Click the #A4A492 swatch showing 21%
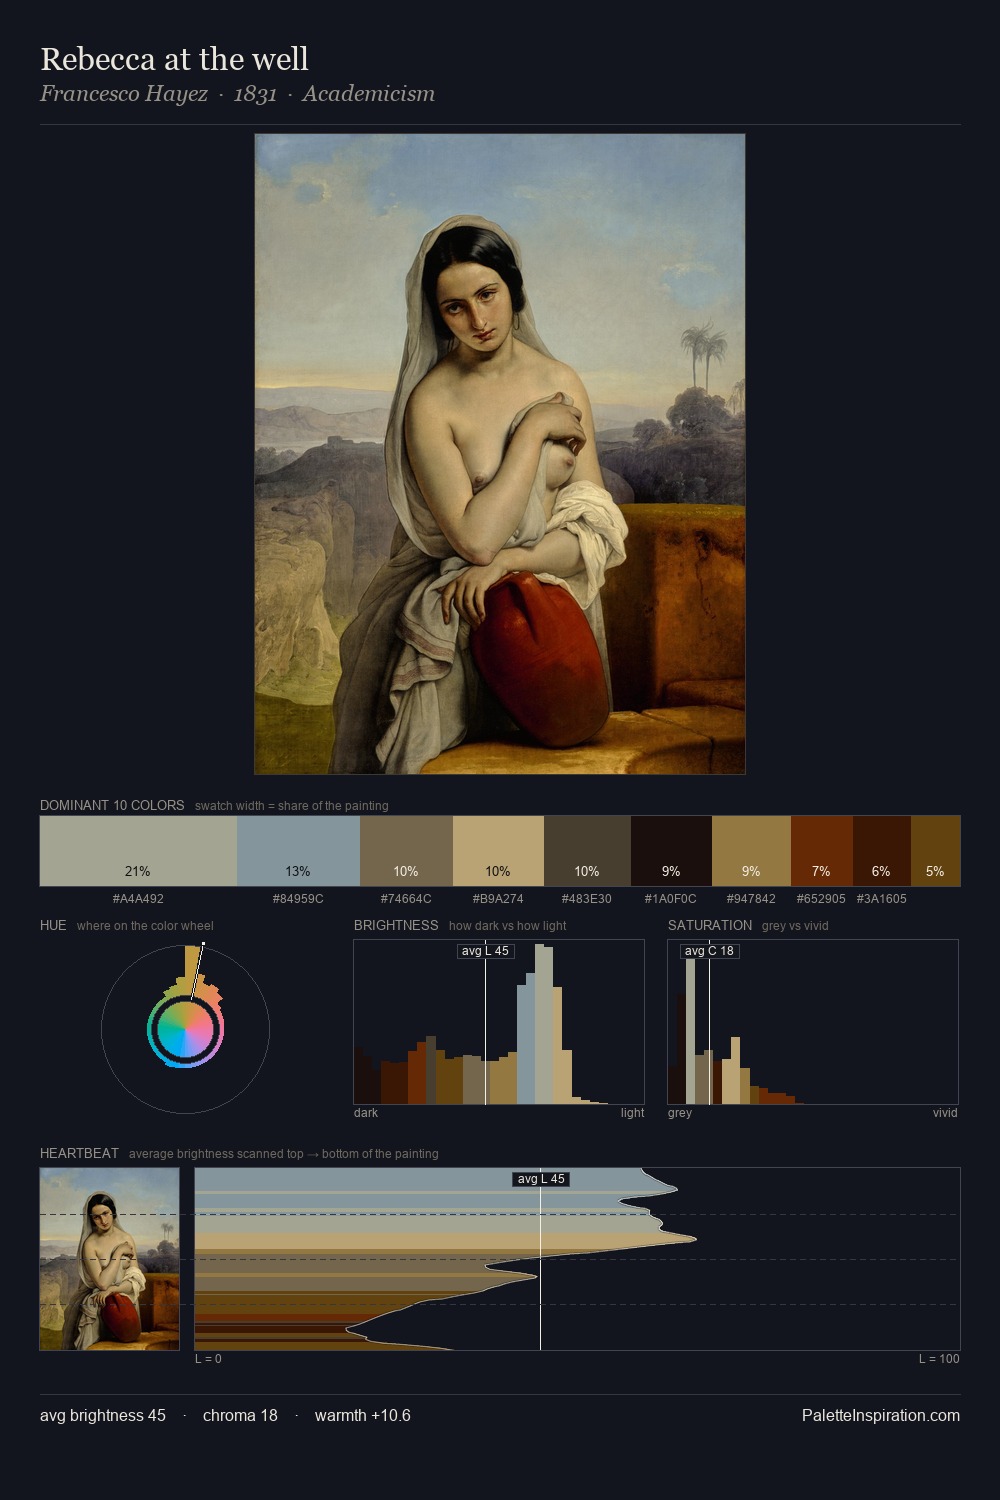Viewport: 1000px width, 1500px height. pos(138,851)
